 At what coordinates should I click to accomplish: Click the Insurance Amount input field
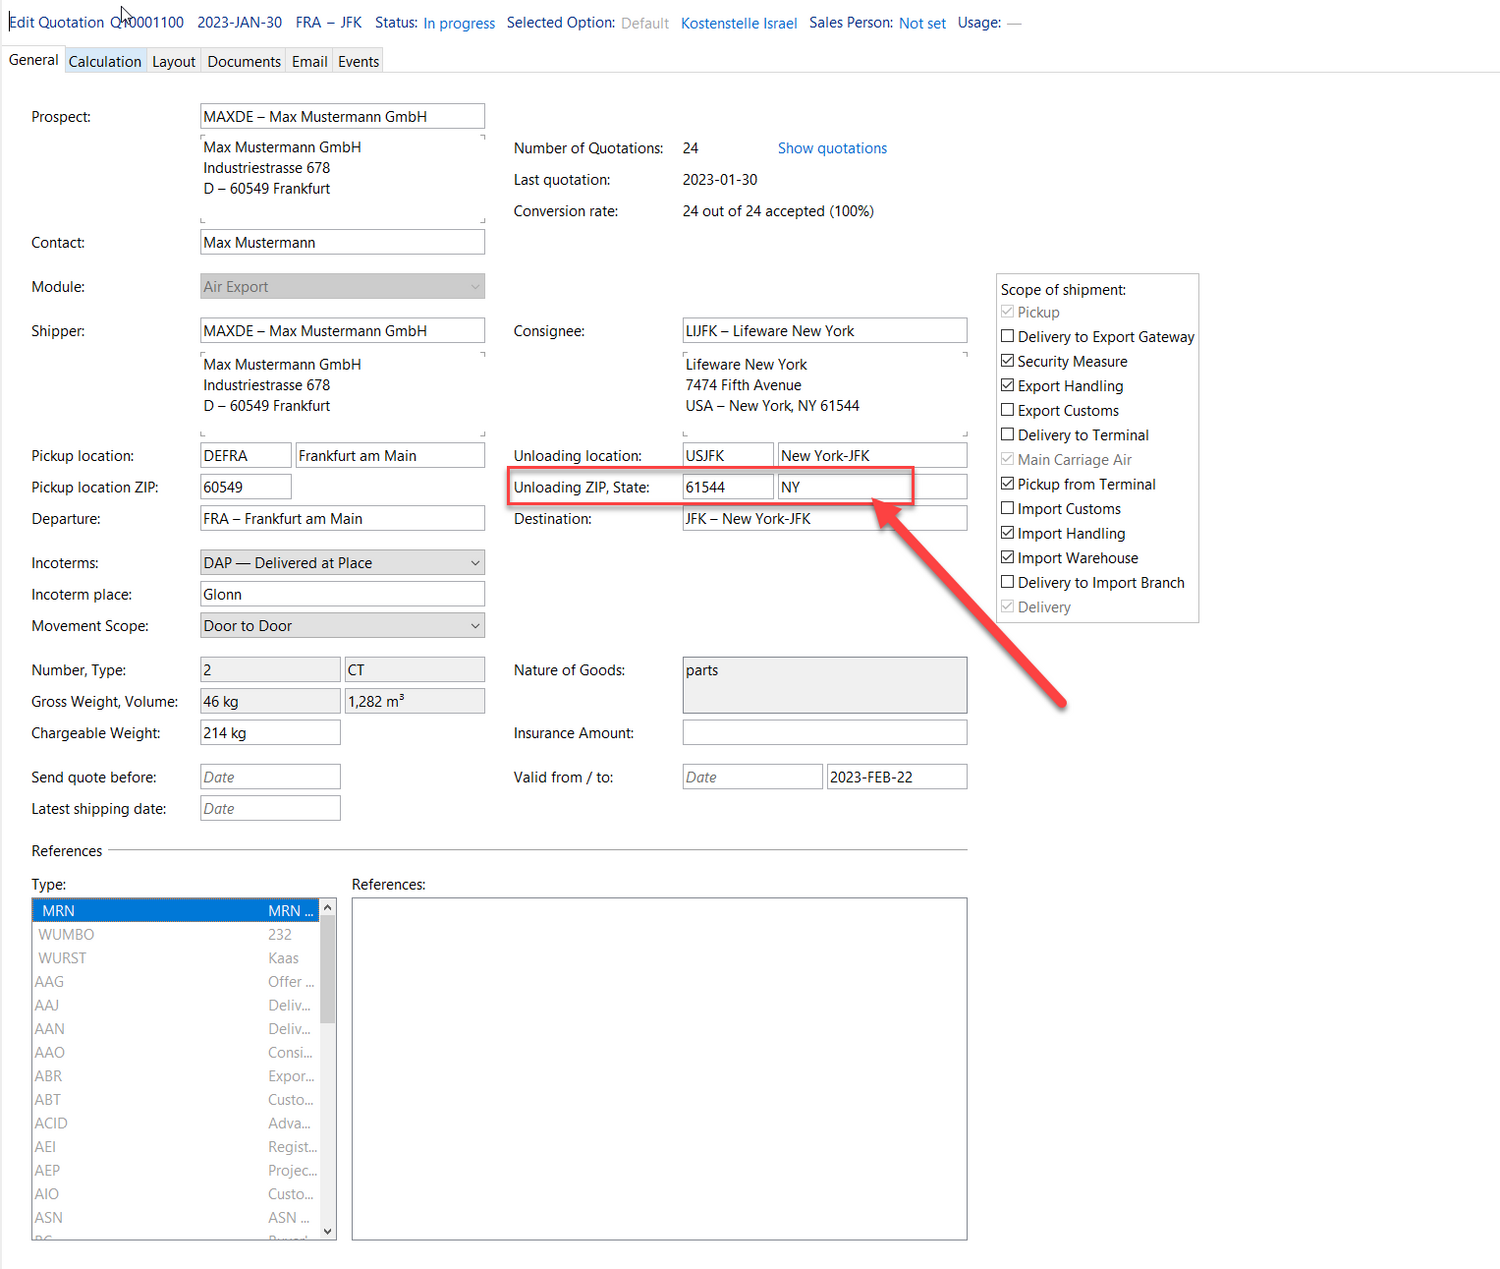tap(825, 733)
